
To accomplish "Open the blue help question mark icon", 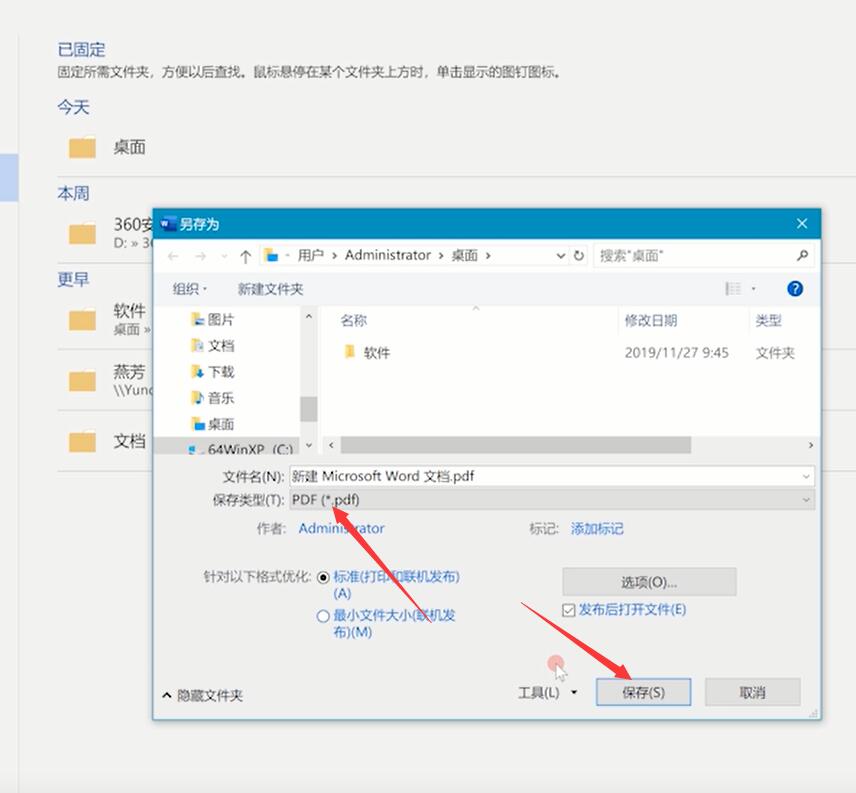I will click(x=795, y=288).
